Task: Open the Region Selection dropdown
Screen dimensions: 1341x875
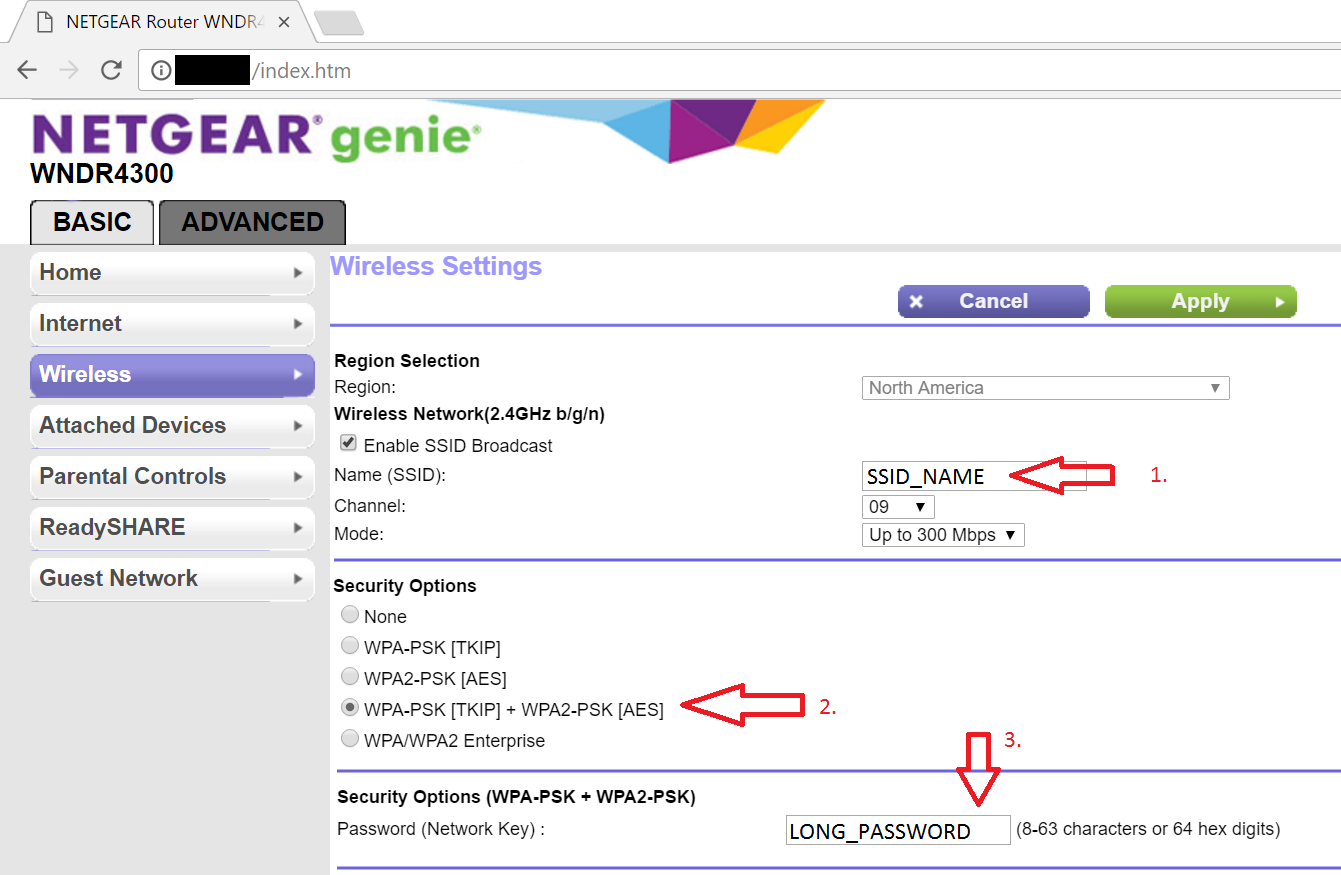Action: [1045, 387]
